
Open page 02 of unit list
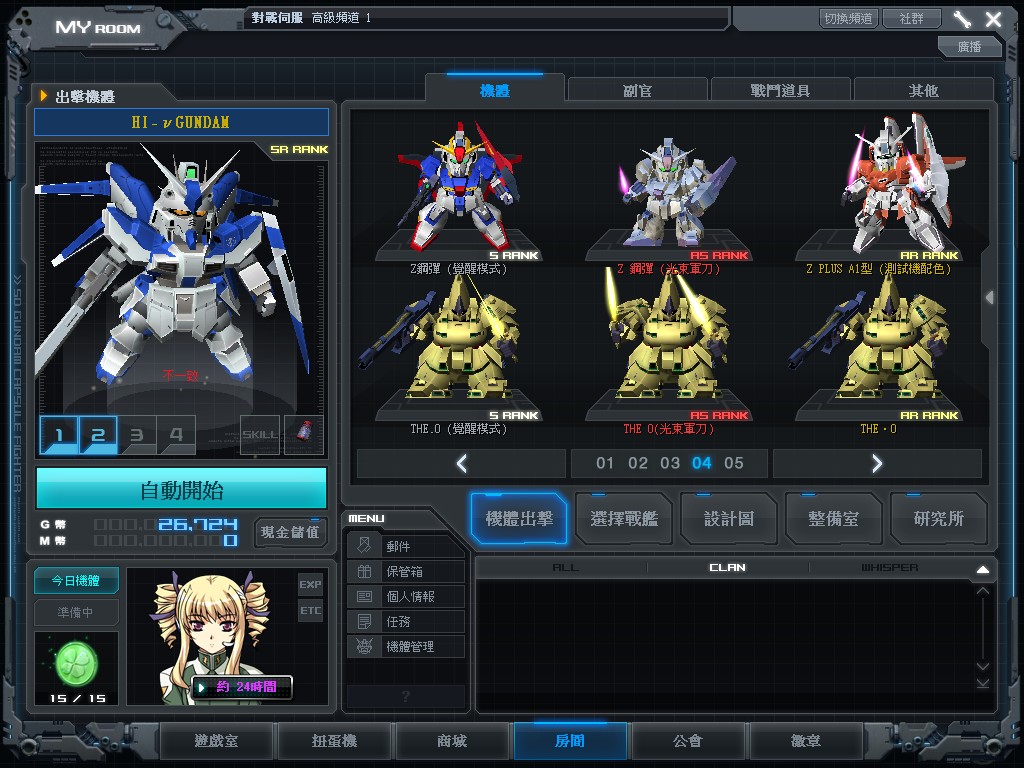[637, 463]
